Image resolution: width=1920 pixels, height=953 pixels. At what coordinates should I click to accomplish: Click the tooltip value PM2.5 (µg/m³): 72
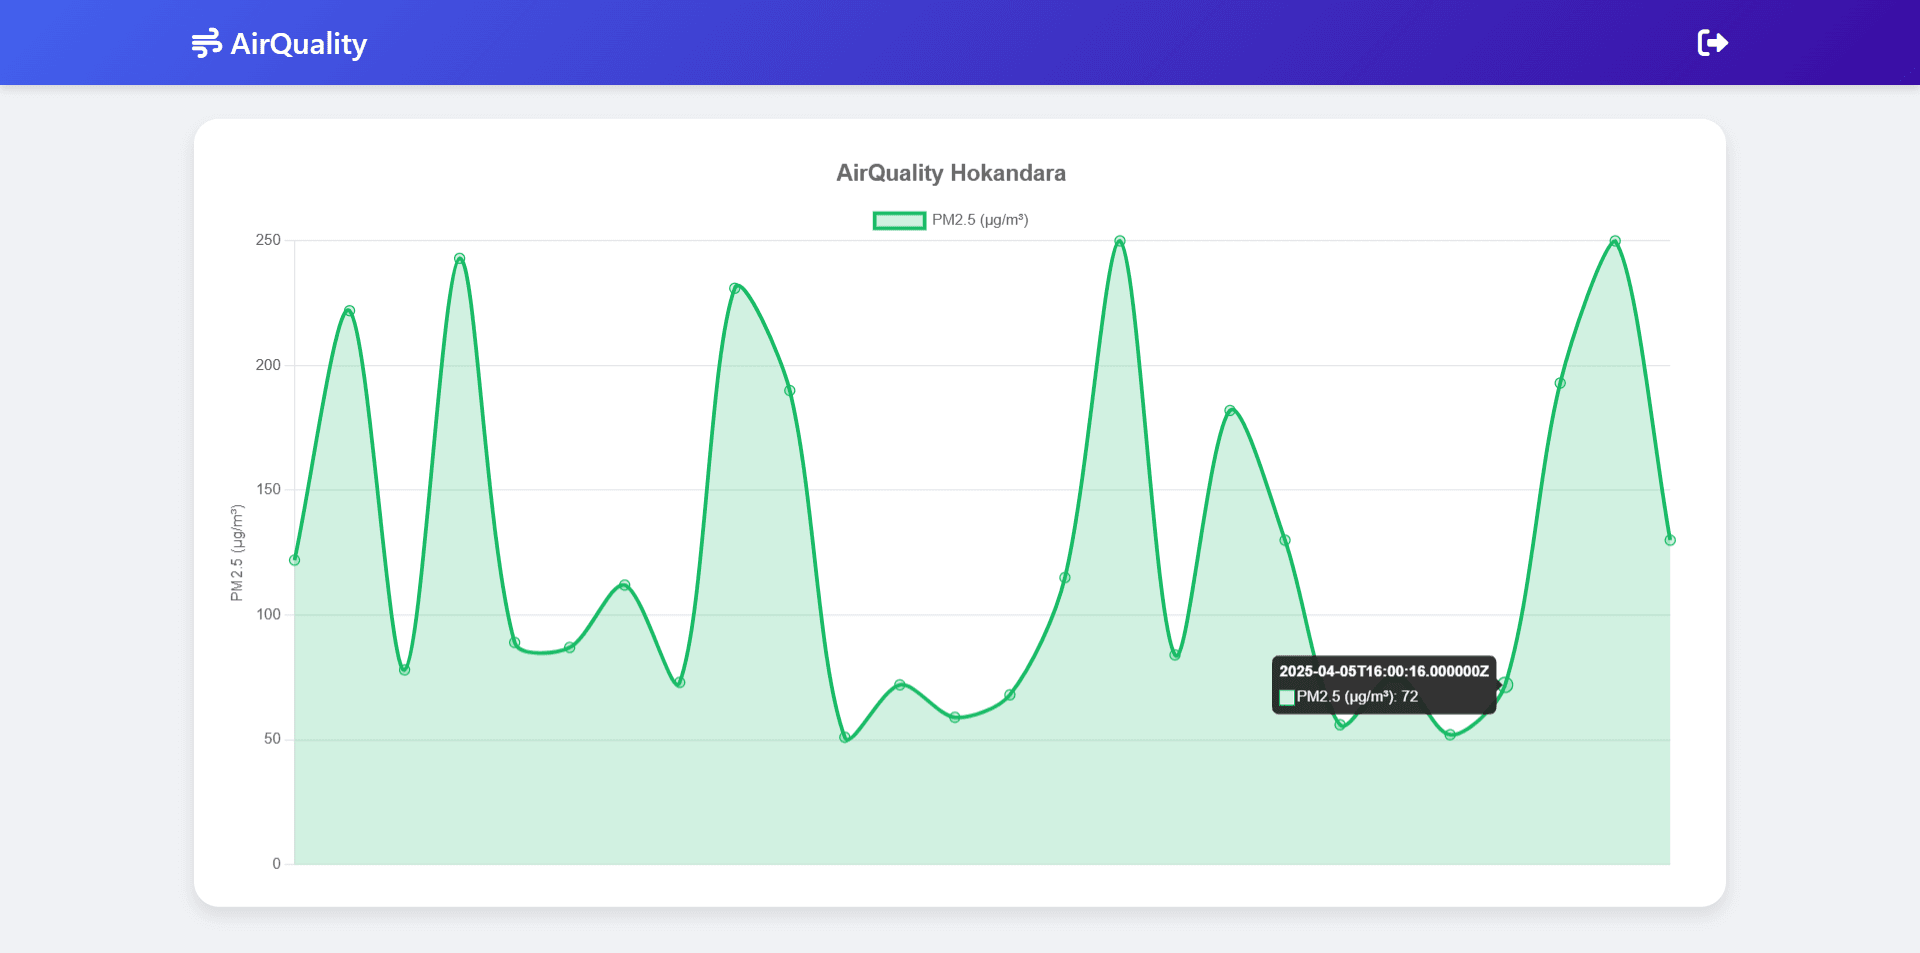1357,697
